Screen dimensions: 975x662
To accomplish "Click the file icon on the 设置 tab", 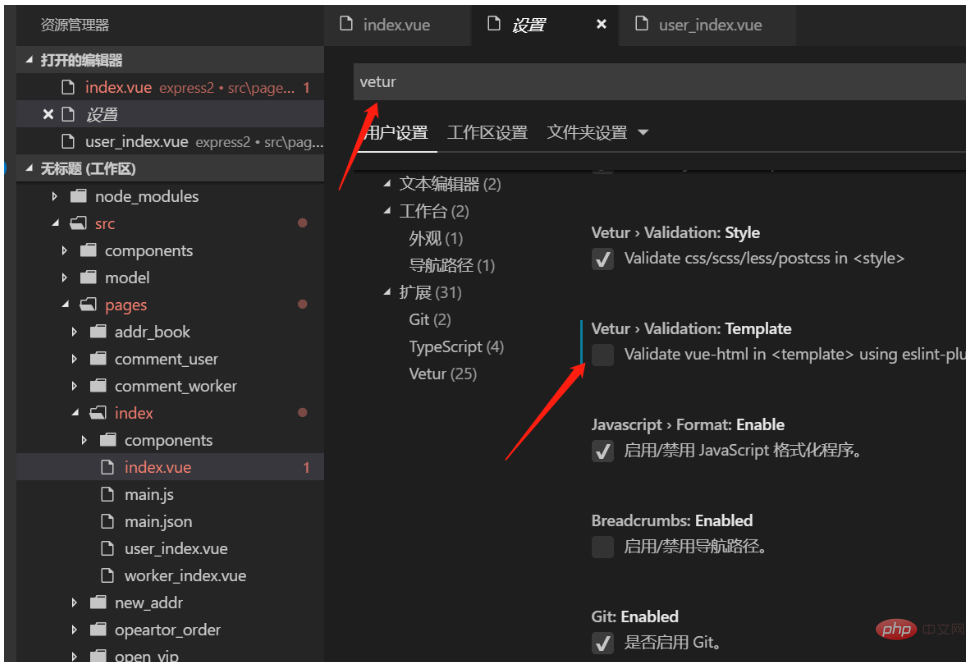I will [494, 24].
